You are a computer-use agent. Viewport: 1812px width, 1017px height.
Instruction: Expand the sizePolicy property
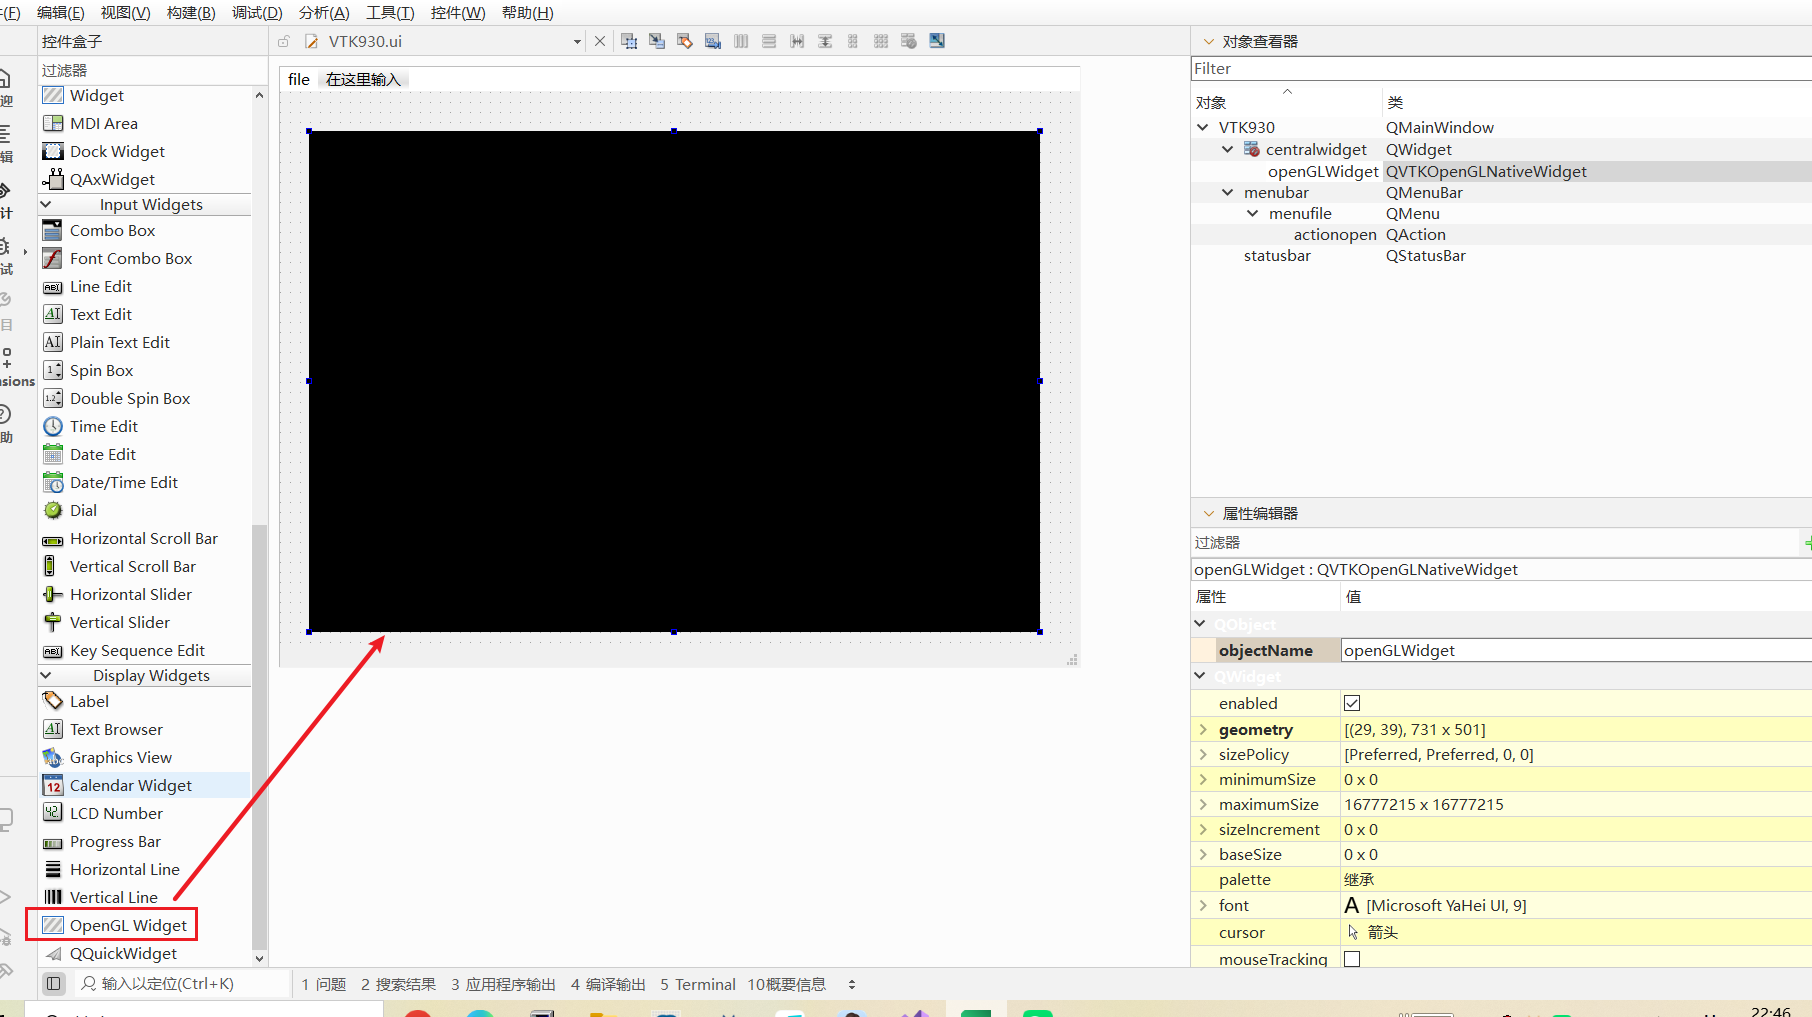1203,754
